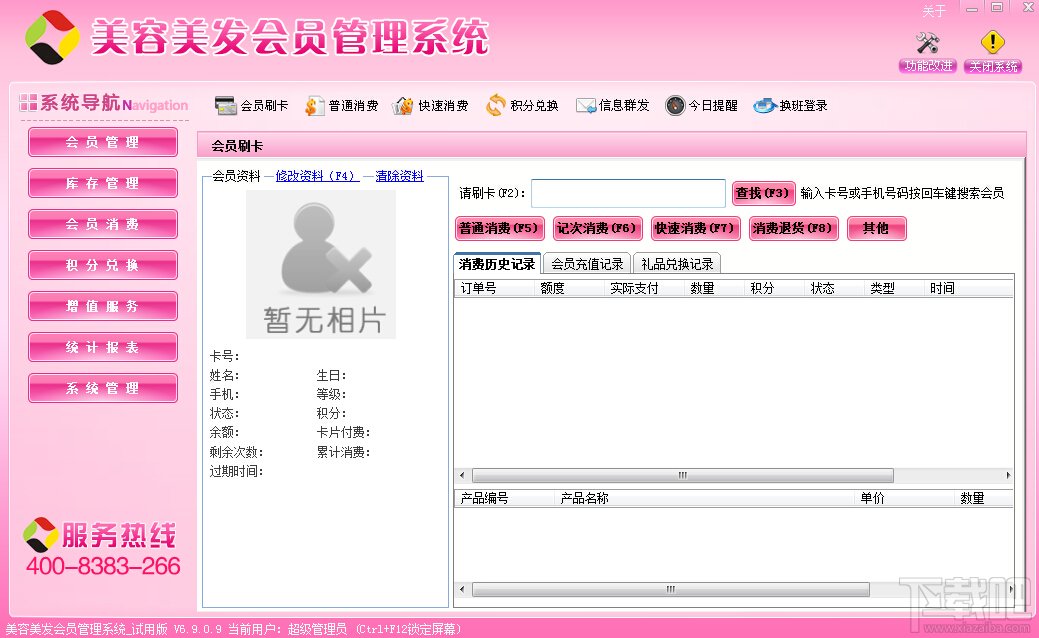Click the history table scrollbar right arrow
Viewport: 1039px width, 638px height.
pos(1008,476)
